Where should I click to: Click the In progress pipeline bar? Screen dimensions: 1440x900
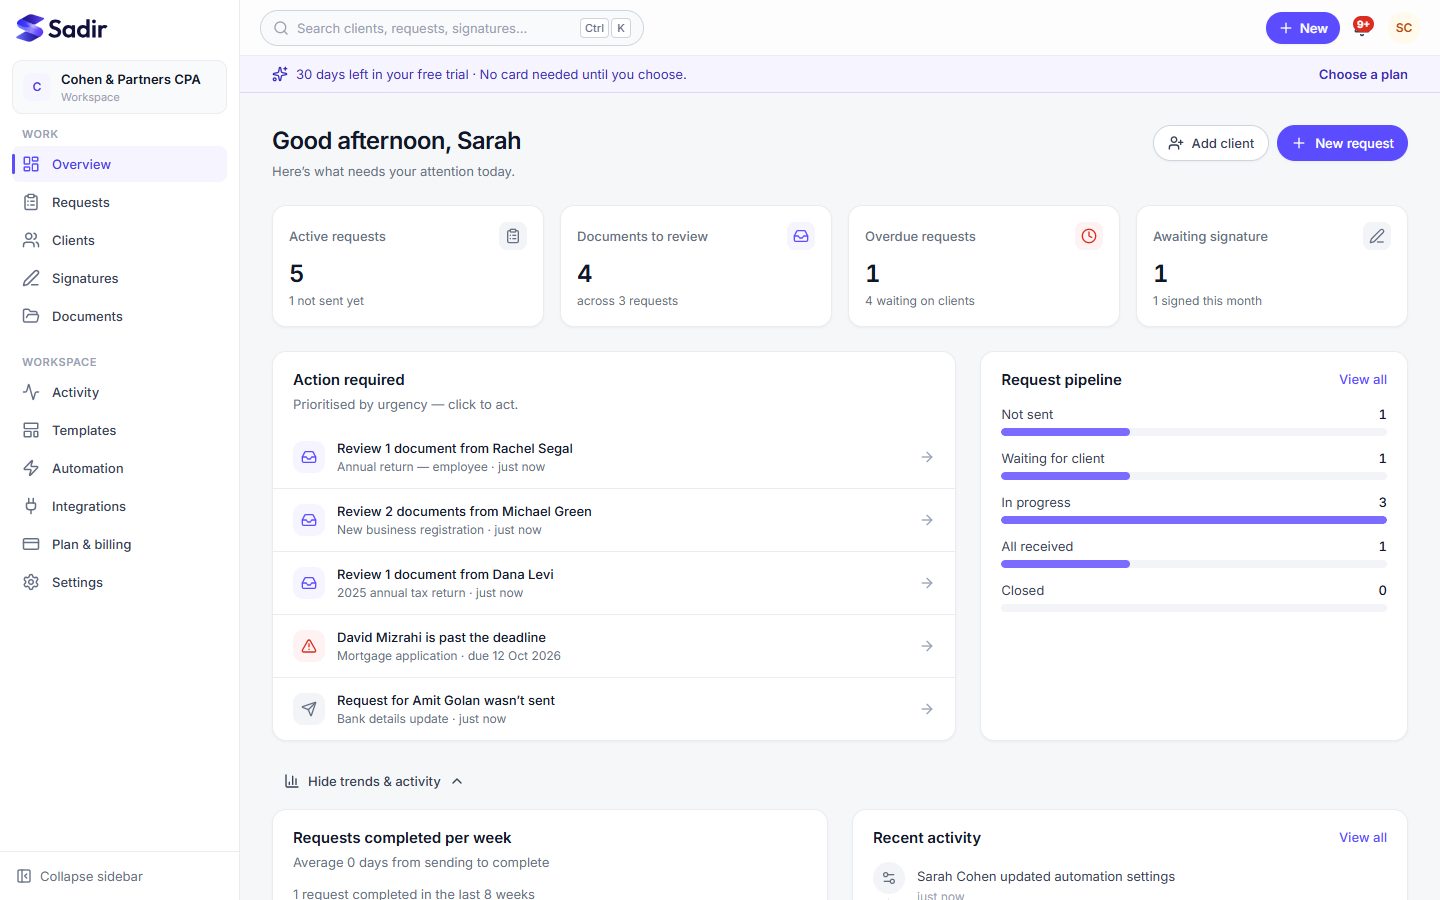pyautogui.click(x=1194, y=520)
